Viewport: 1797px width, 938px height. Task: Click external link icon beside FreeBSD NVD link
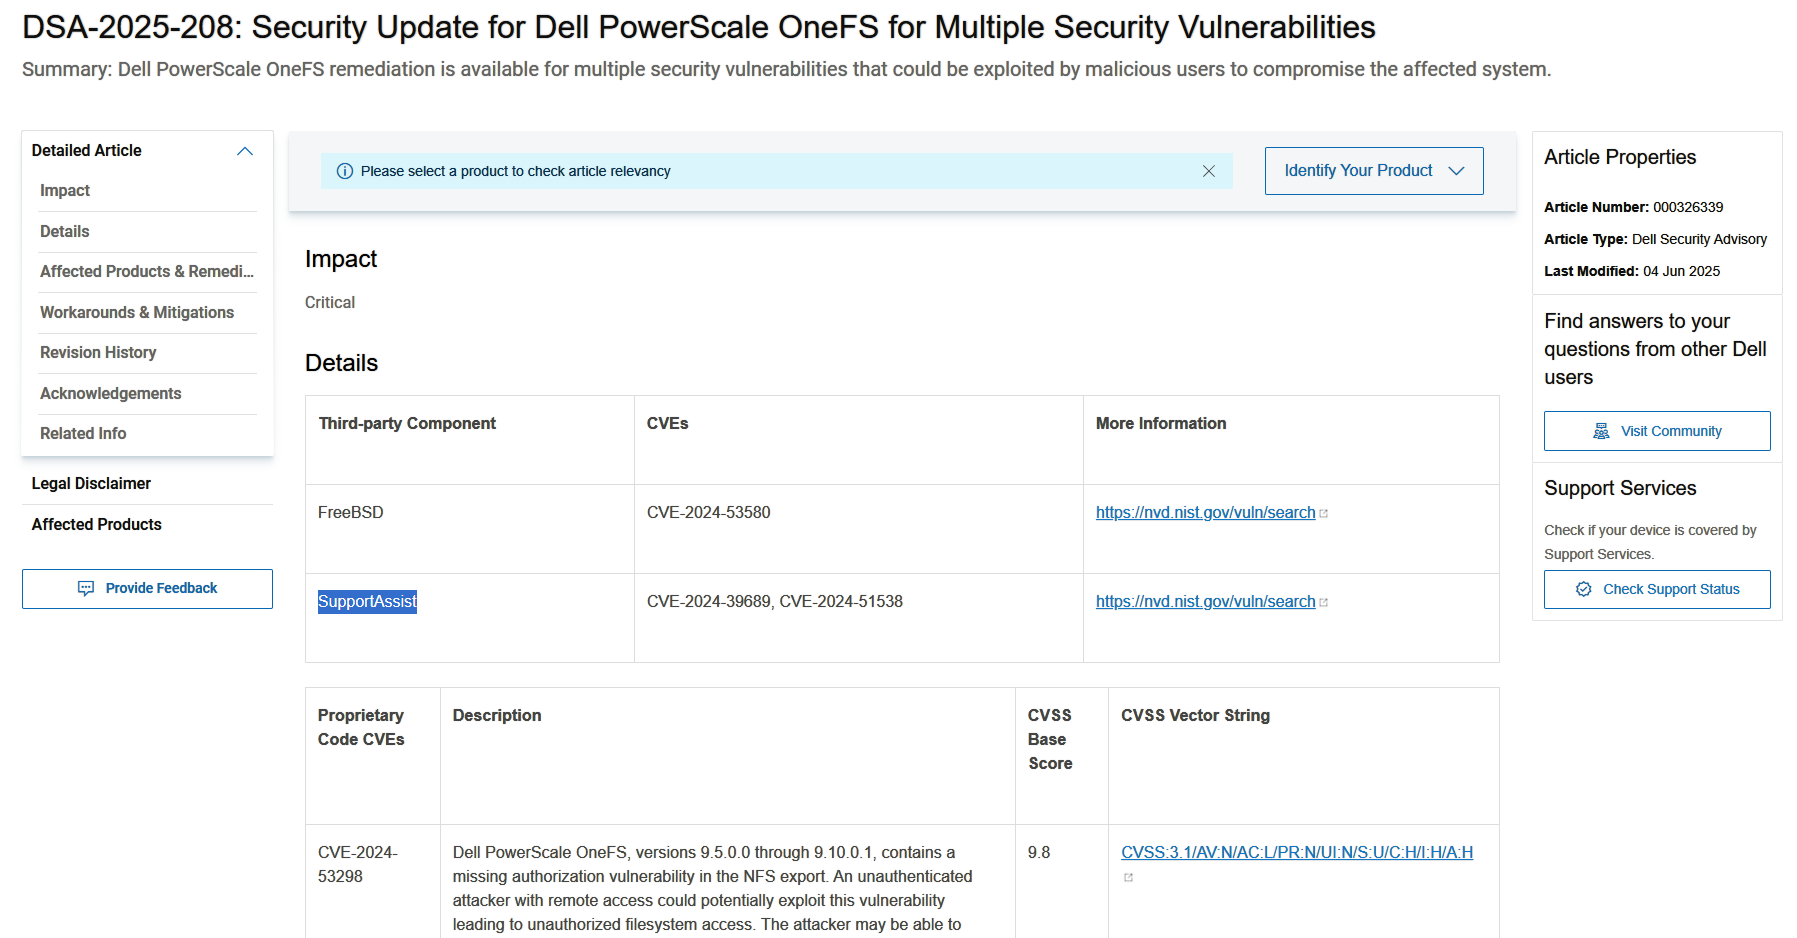tap(1324, 514)
